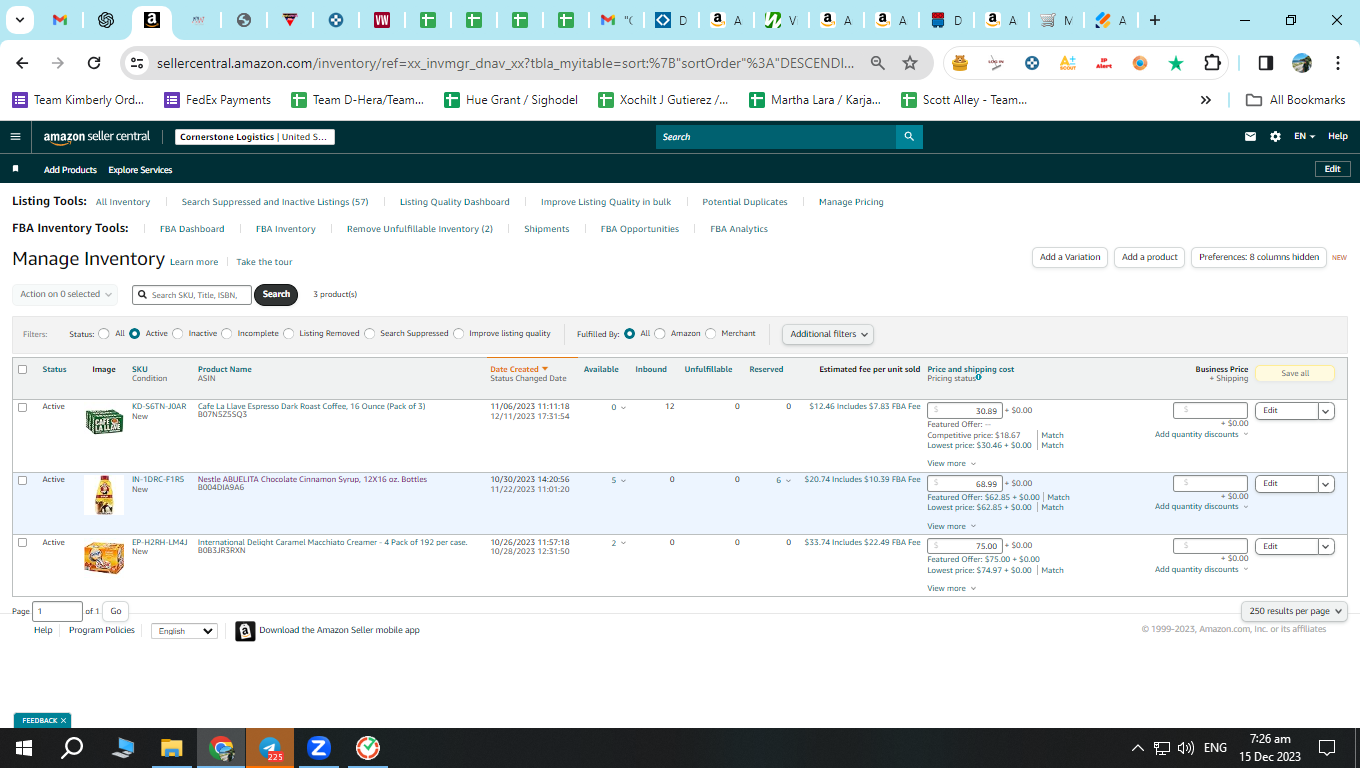The width and height of the screenshot is (1360, 768).
Task: Open Explore Services menu
Action: coord(140,170)
